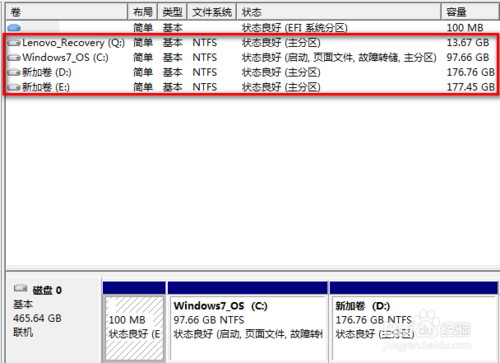Click NTFS cell in Lenovo_Recovery row

(205, 43)
